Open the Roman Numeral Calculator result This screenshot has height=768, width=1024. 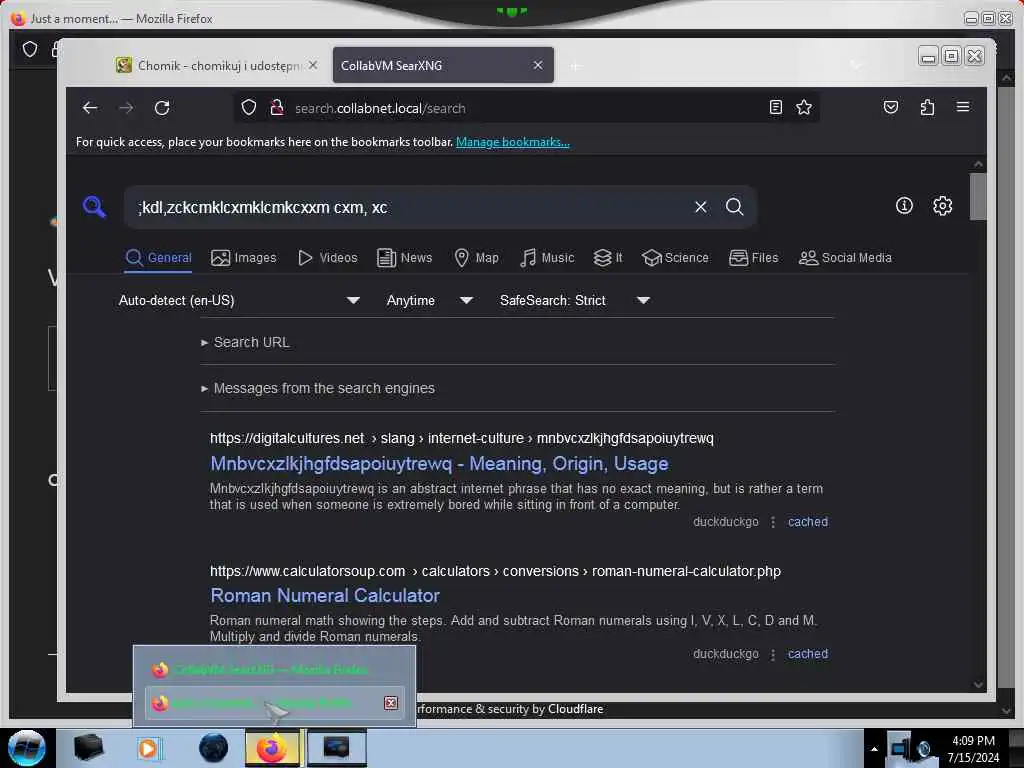click(325, 596)
